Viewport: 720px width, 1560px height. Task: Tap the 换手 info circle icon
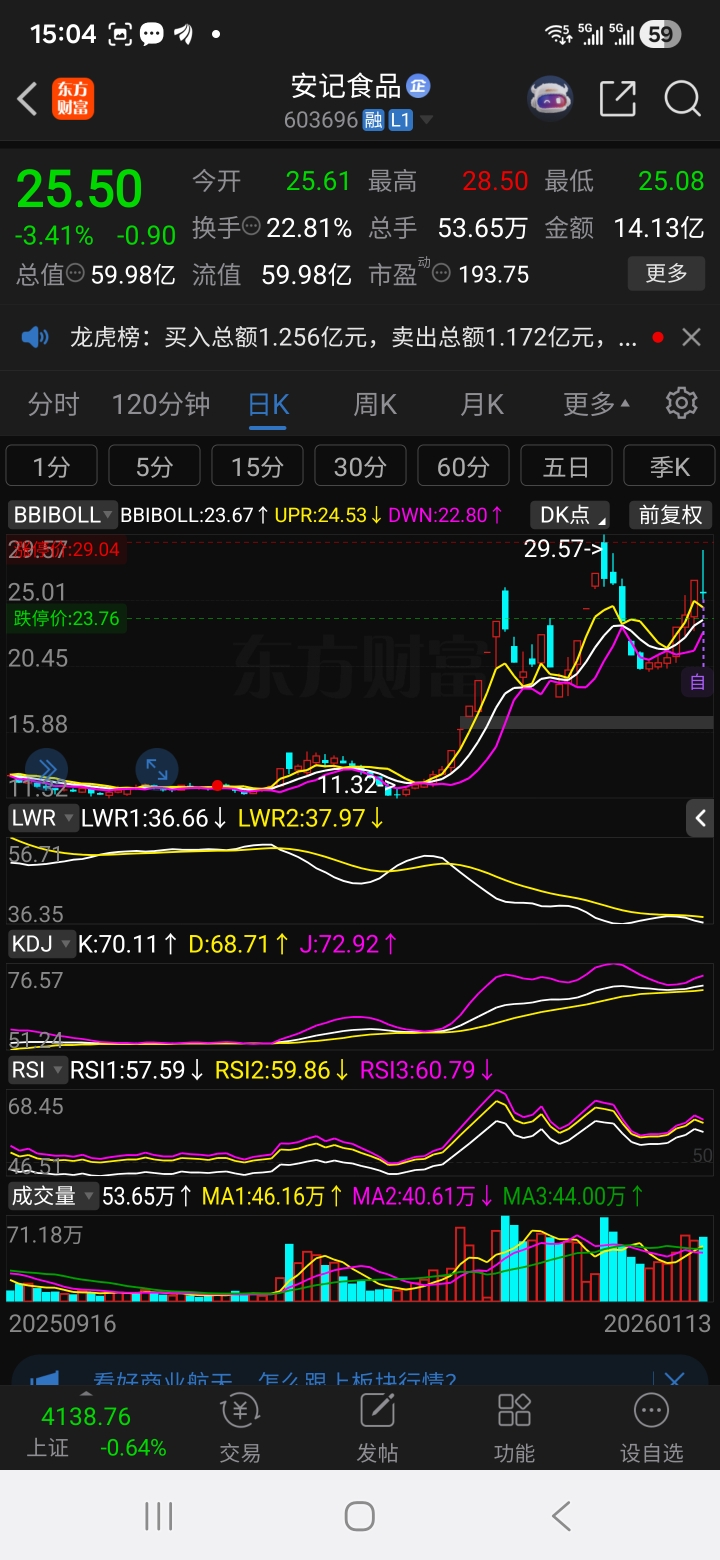(x=252, y=227)
